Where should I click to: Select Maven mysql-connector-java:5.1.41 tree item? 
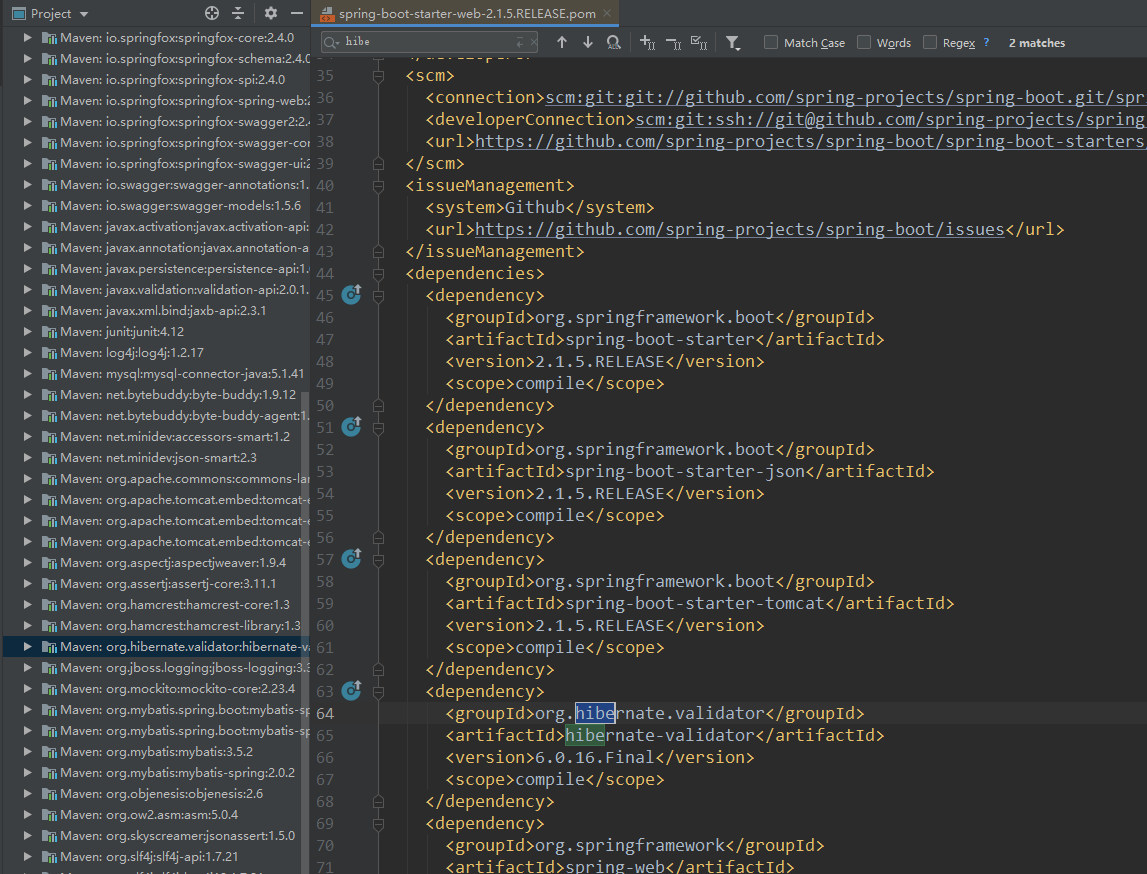click(181, 374)
